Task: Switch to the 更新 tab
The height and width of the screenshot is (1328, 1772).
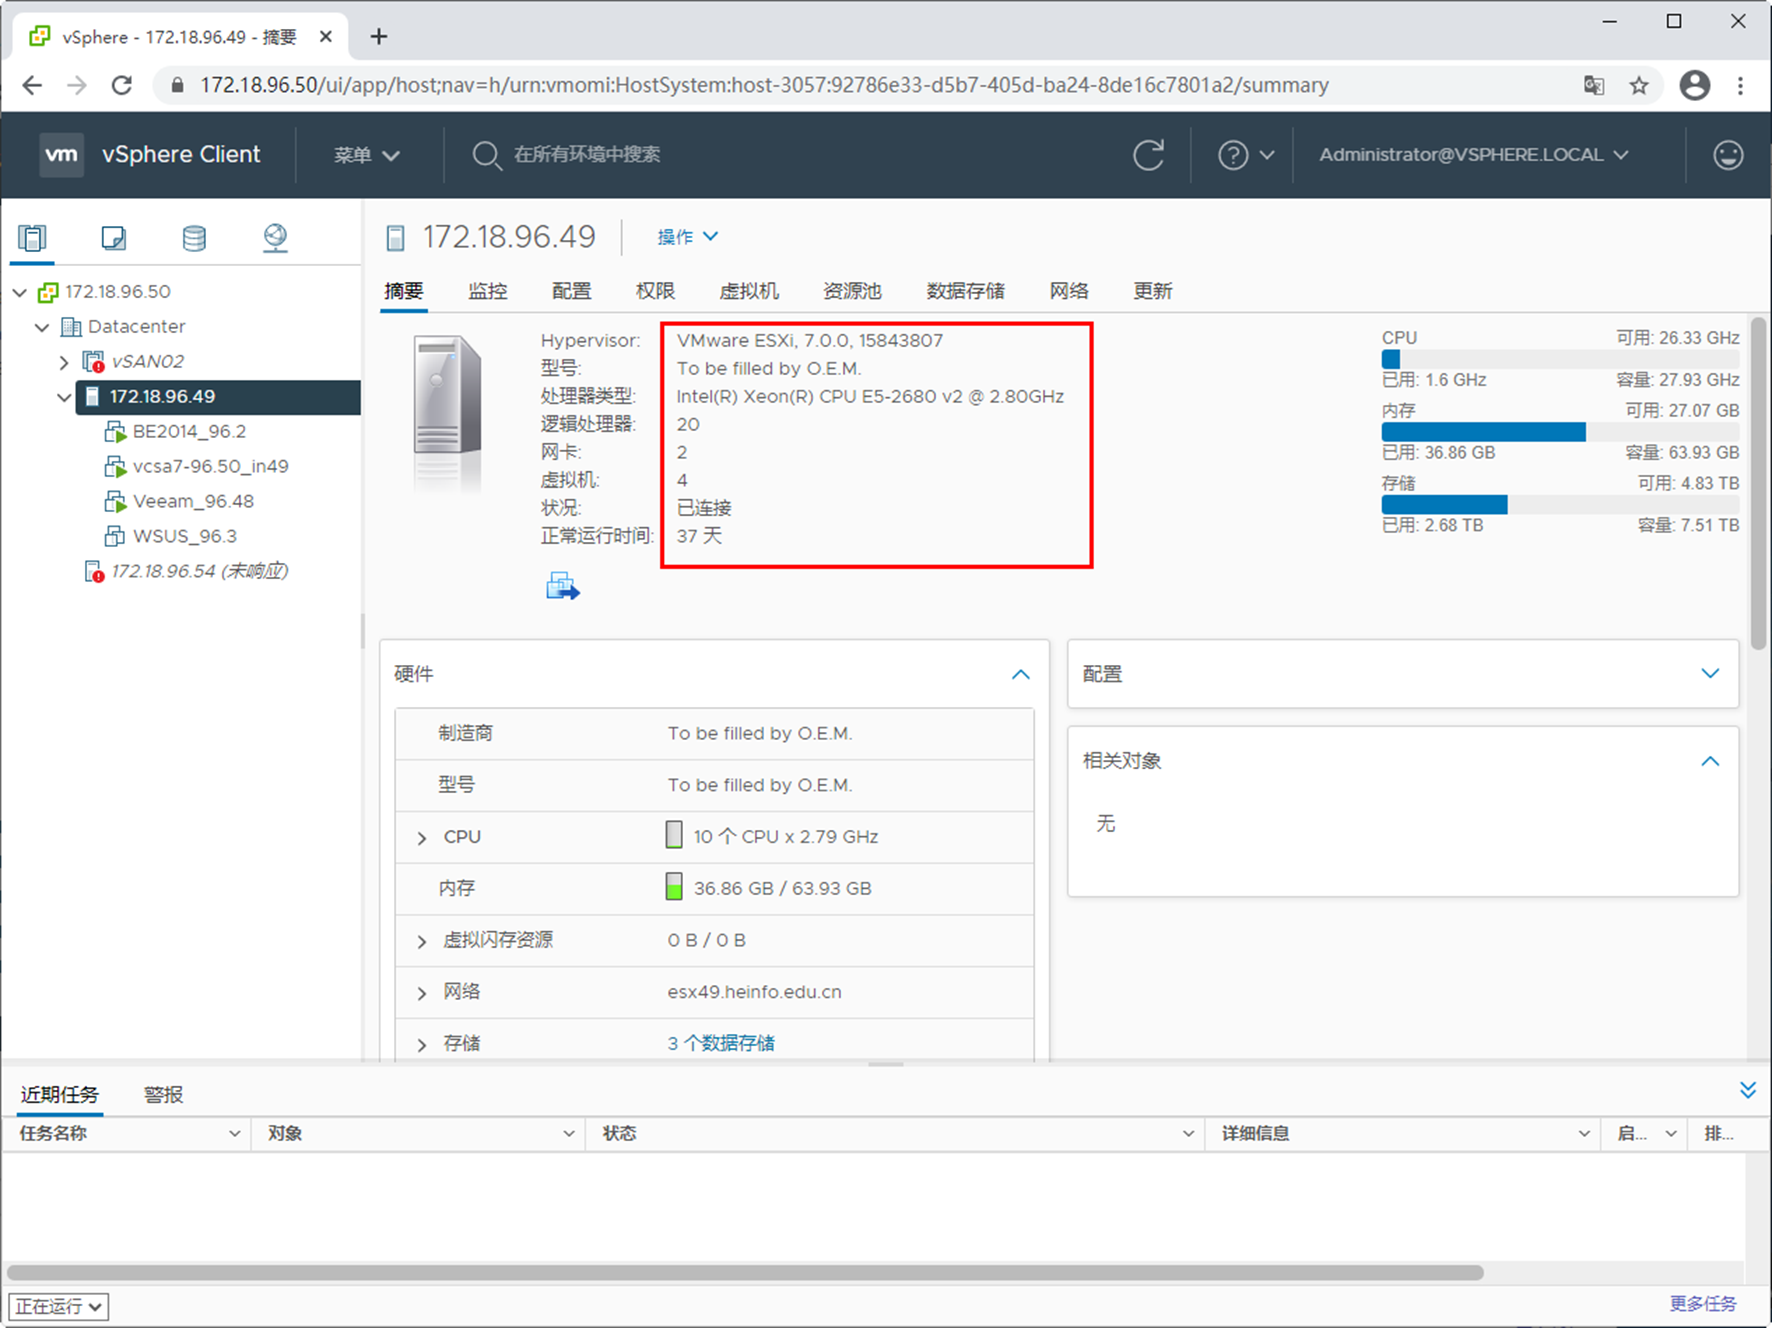Action: 1152,291
